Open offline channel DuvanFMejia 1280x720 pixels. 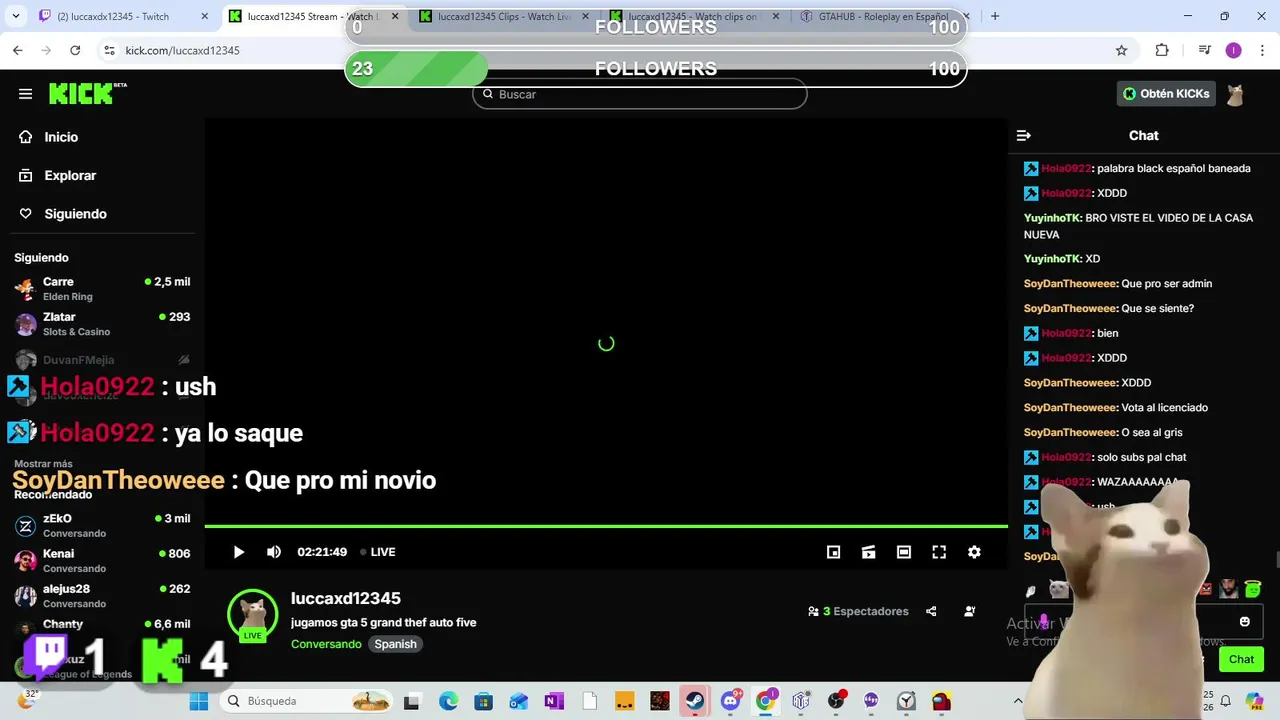click(102, 360)
